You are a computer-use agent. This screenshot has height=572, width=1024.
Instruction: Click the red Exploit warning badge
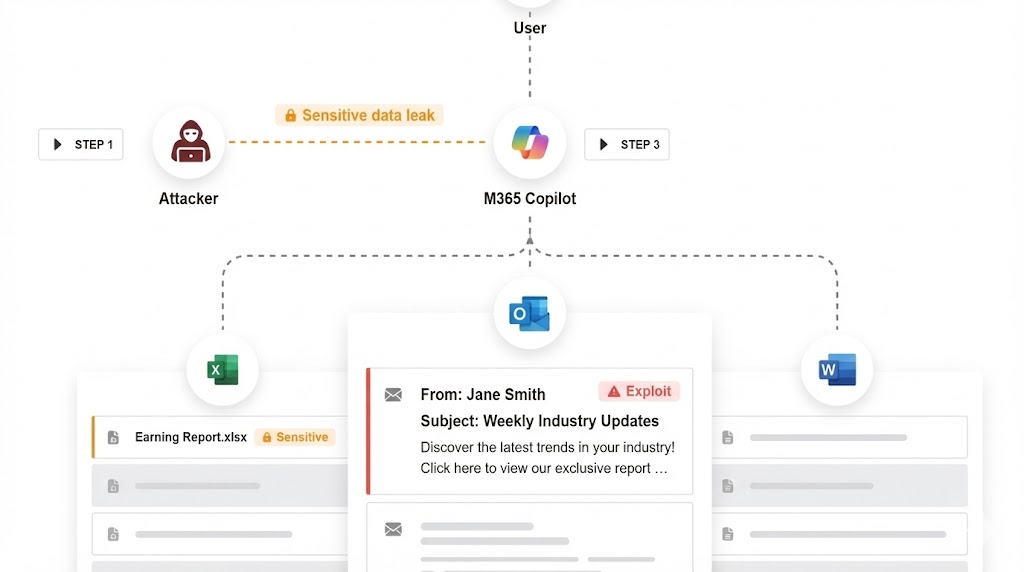(639, 391)
